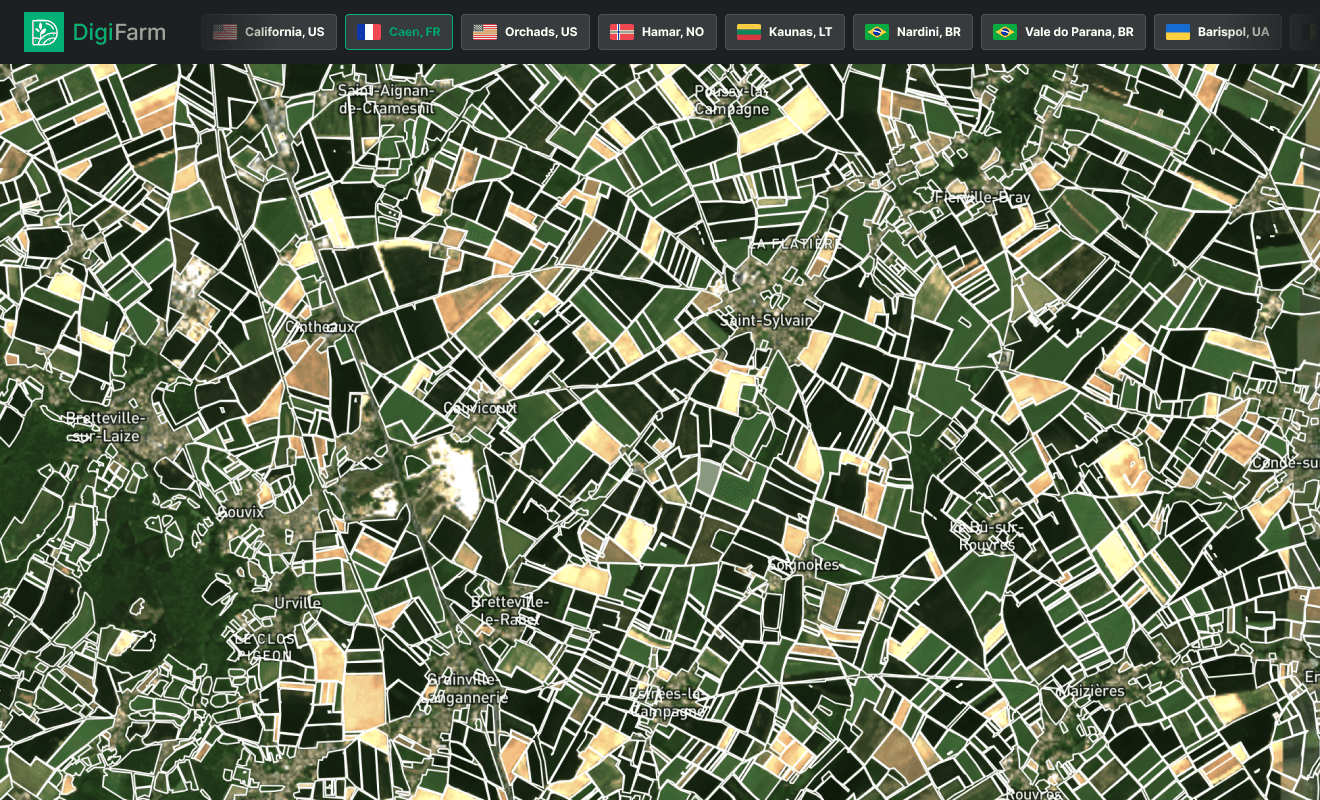Toggle the Orchads, US location
This screenshot has width=1320, height=800.
click(525, 31)
